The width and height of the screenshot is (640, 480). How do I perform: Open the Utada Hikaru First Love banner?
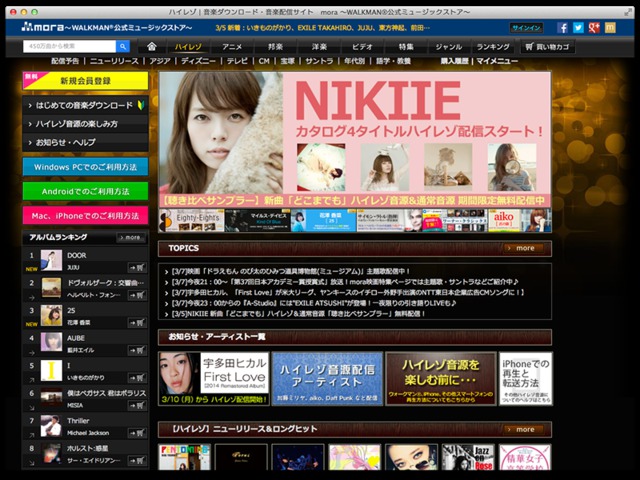[x=212, y=378]
